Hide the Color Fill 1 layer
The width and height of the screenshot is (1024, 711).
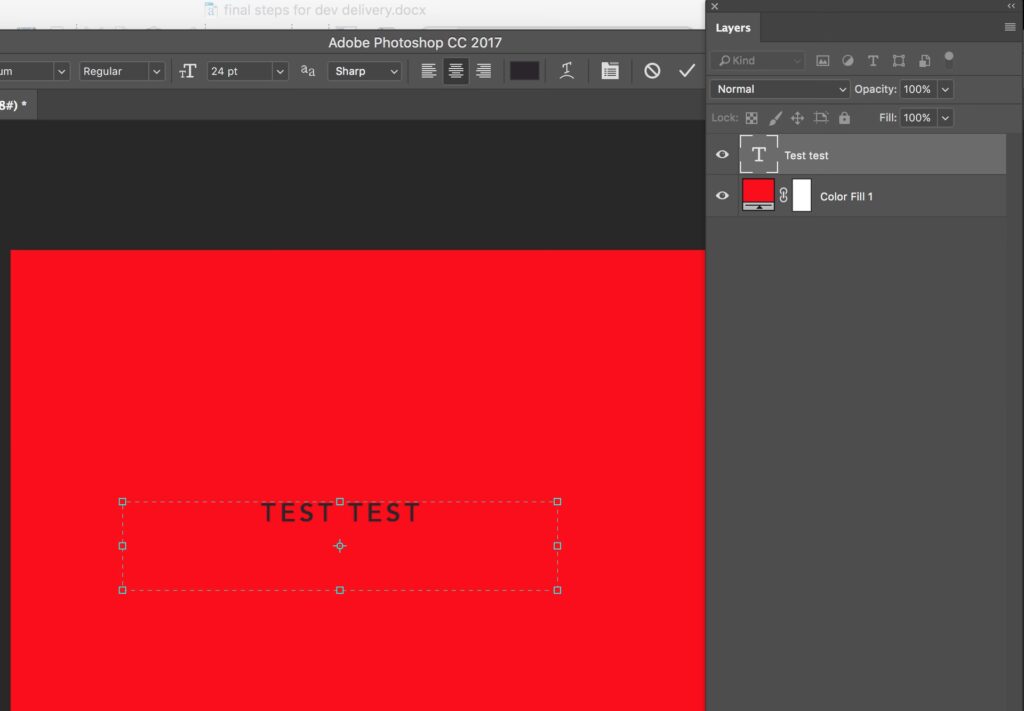pyautogui.click(x=722, y=196)
